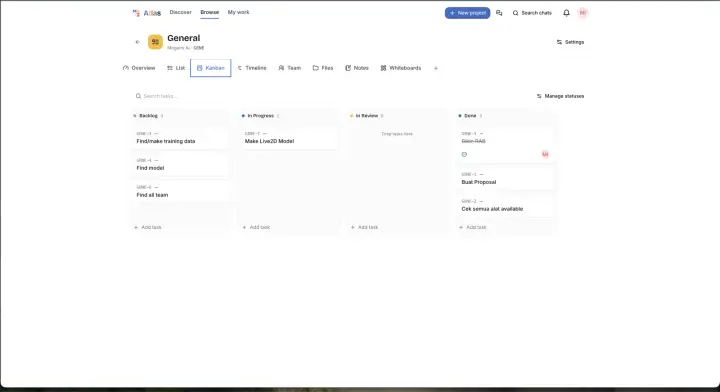This screenshot has height=392, width=720.
Task: Set priority dash on Find model card
Action: pos(156,160)
